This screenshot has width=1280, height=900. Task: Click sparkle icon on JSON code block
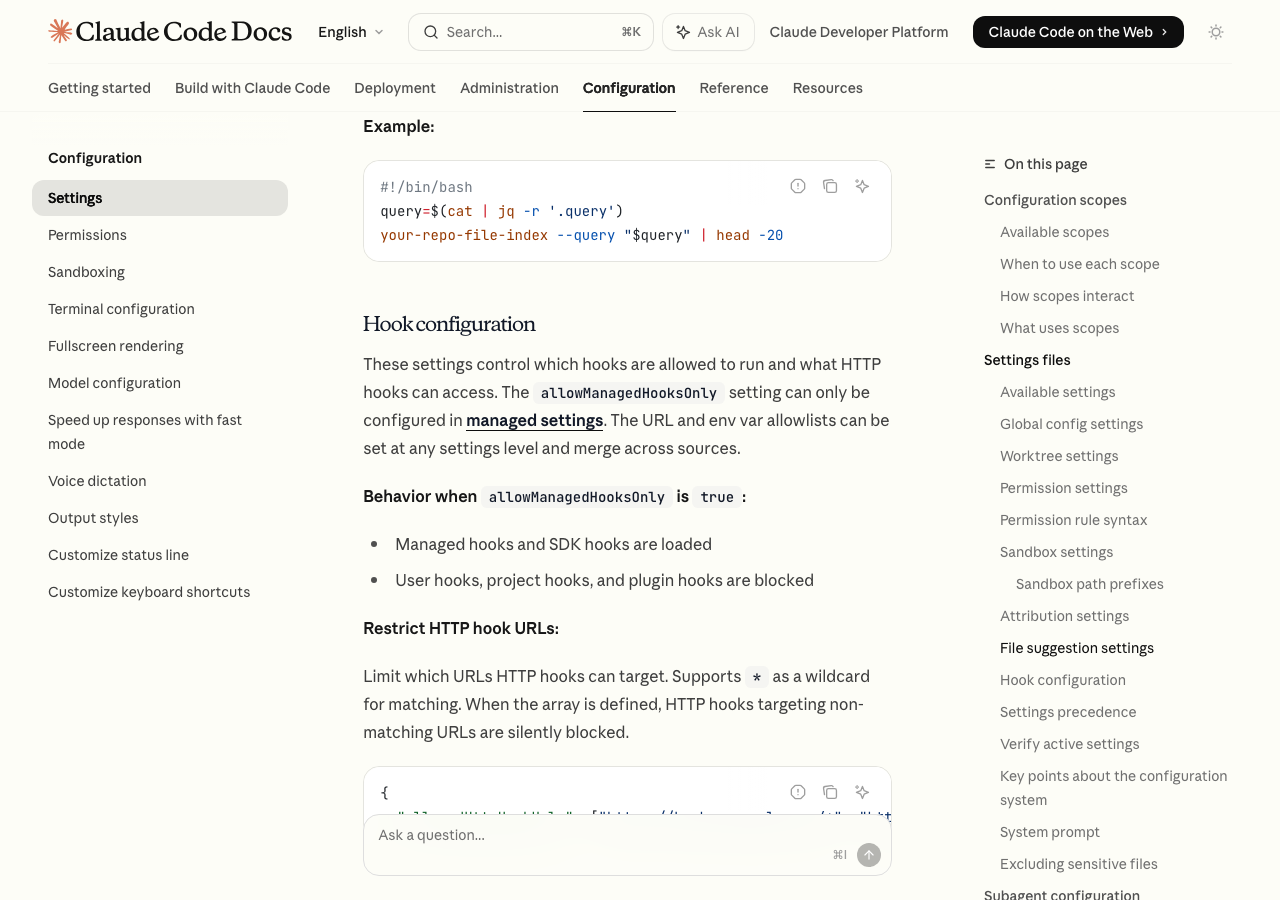(862, 792)
